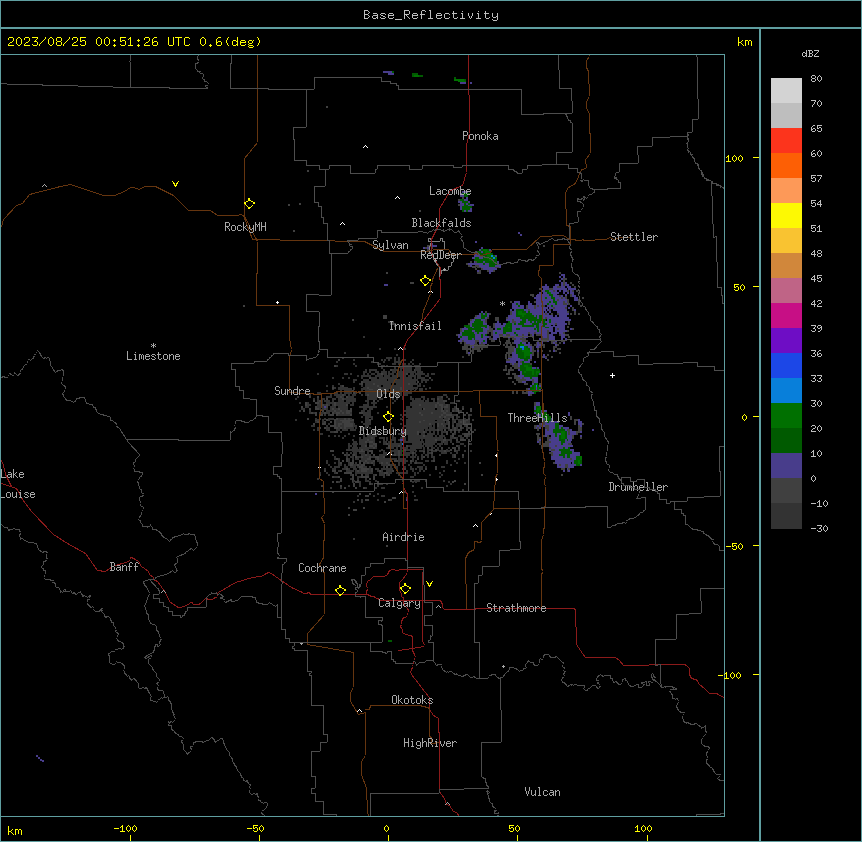Select the red 60-65 dBZ legend swatch
This screenshot has height=842, width=862.
point(786,140)
